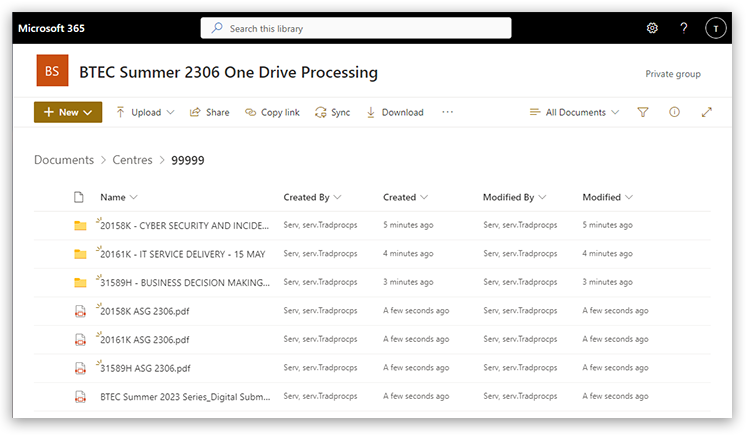Open the New dropdown button
The width and height of the screenshot is (750, 436).
coord(68,112)
